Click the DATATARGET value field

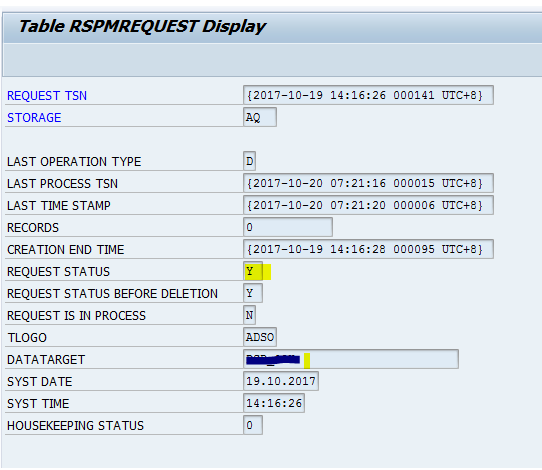(x=351, y=359)
